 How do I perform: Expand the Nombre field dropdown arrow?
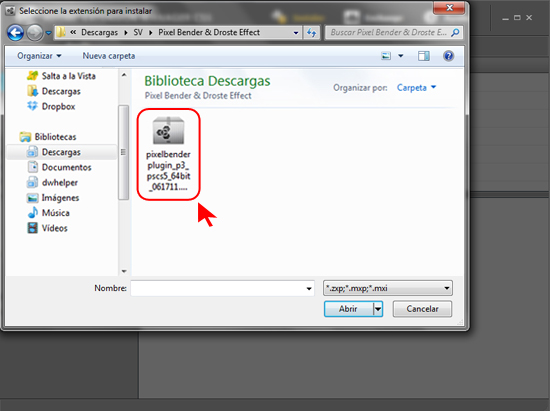click(x=309, y=289)
